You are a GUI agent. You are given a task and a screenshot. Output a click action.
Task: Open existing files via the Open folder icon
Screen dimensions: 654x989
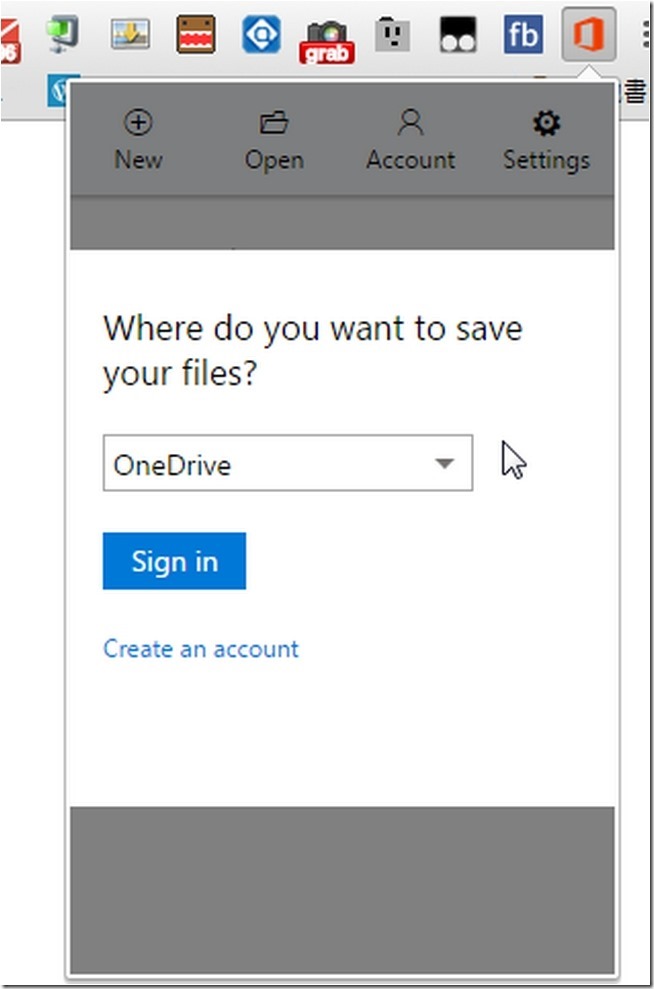coord(274,123)
